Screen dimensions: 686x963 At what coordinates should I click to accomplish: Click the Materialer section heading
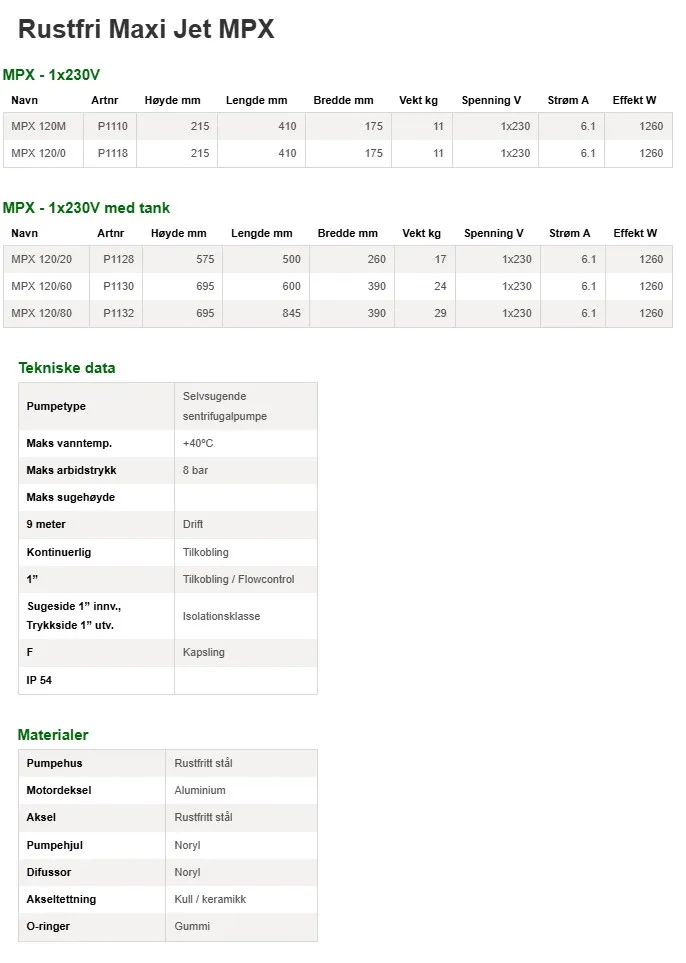coord(53,735)
